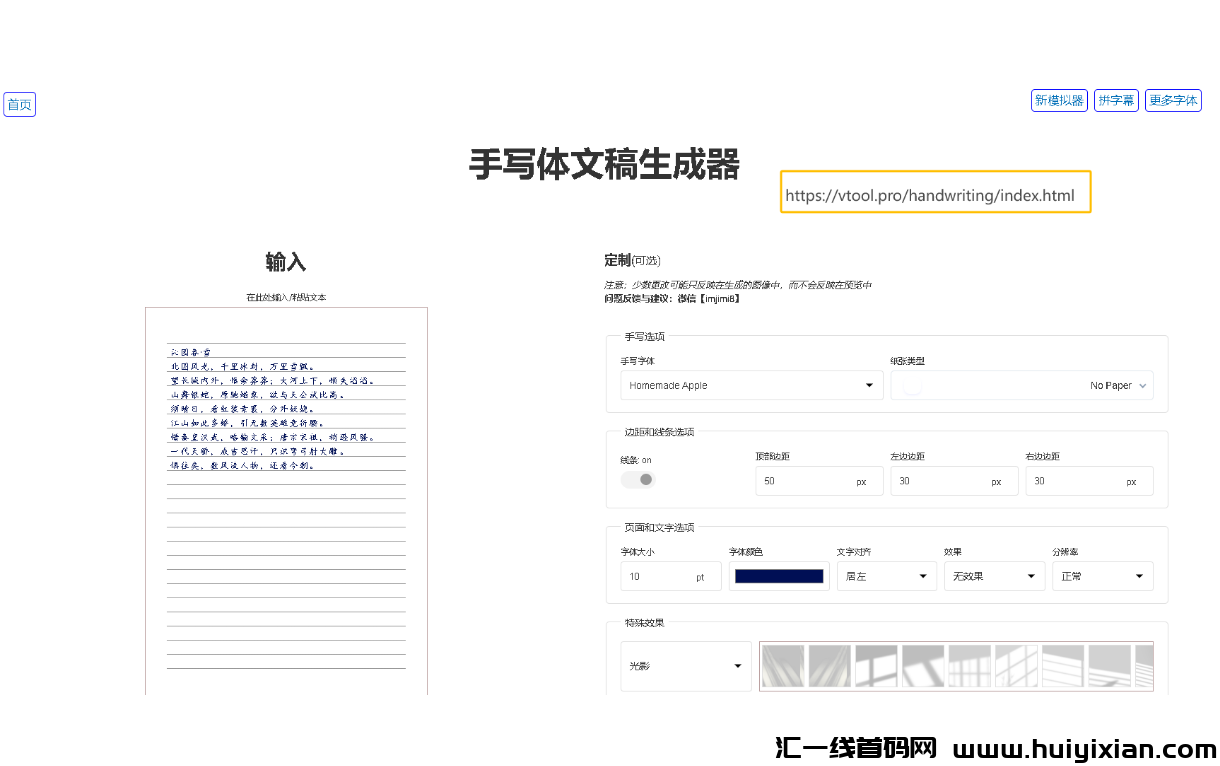Click the 首页 home link
Image resolution: width=1220 pixels, height=766 pixels.
[19, 104]
